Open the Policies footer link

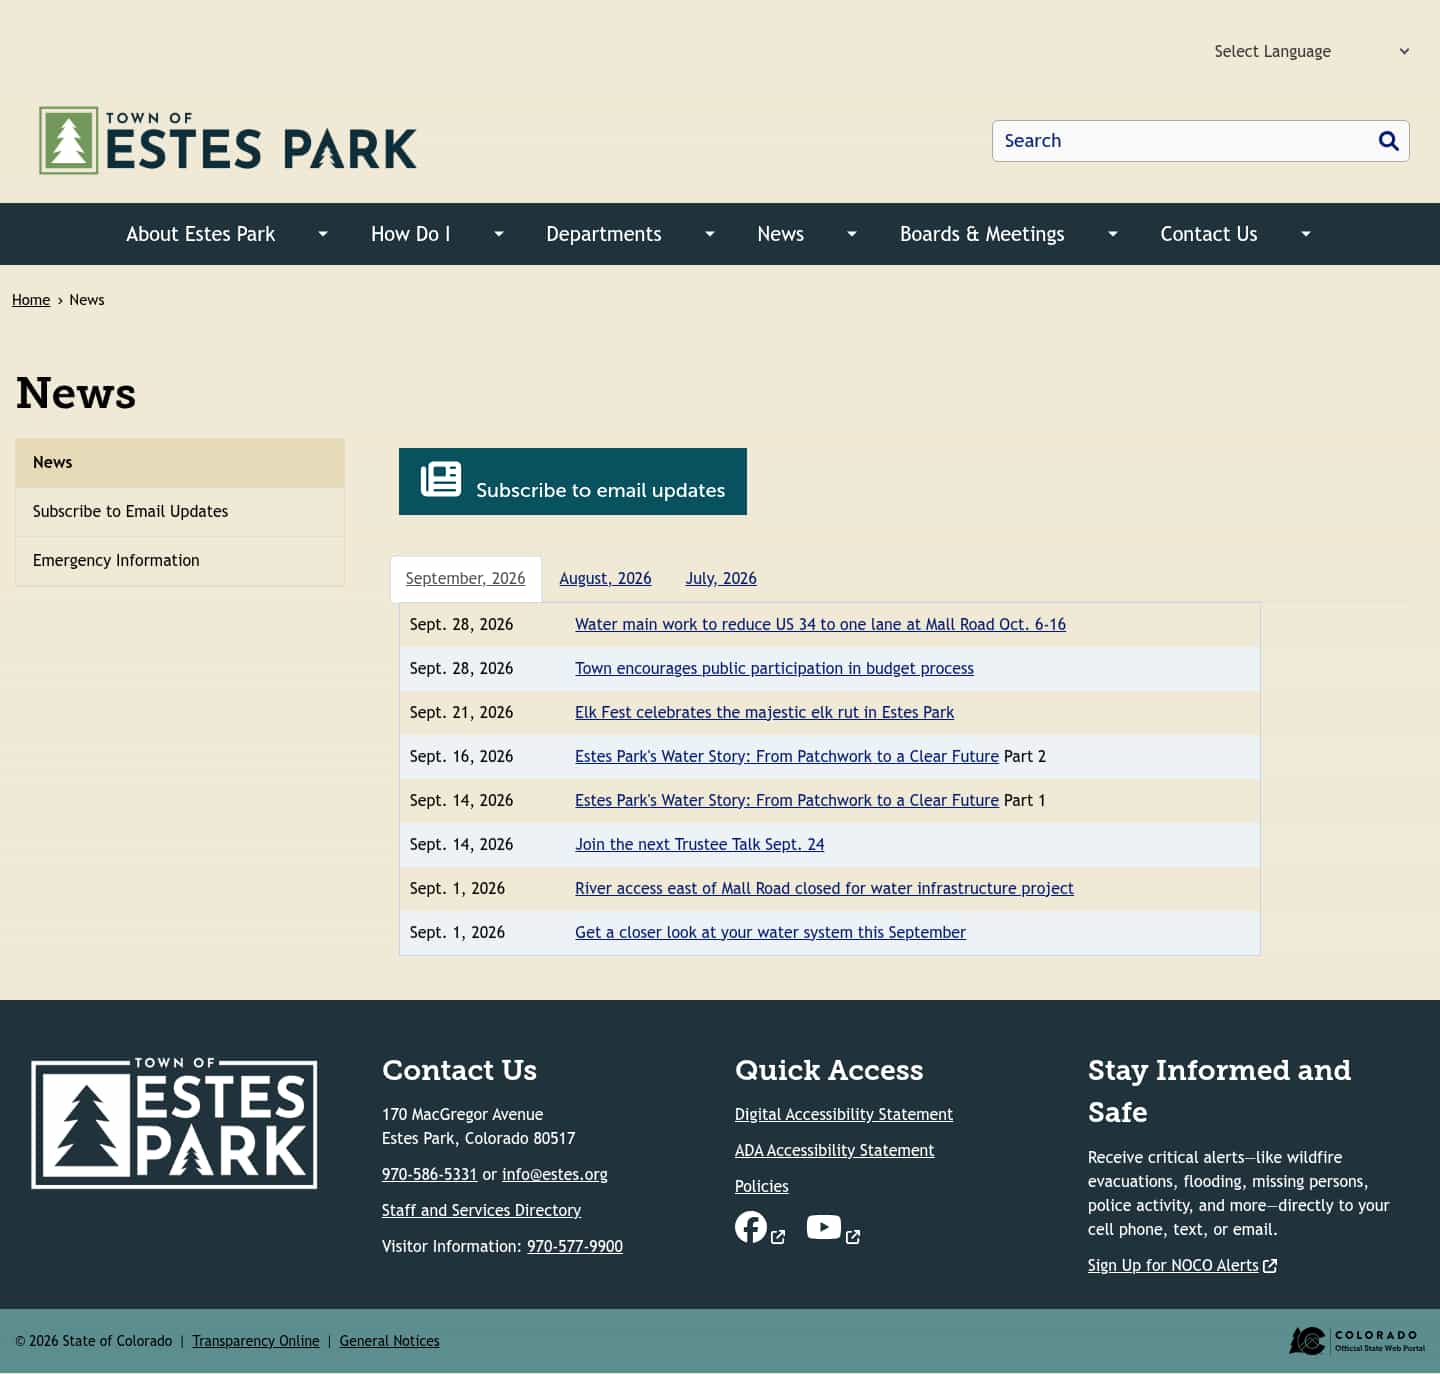(x=762, y=1186)
